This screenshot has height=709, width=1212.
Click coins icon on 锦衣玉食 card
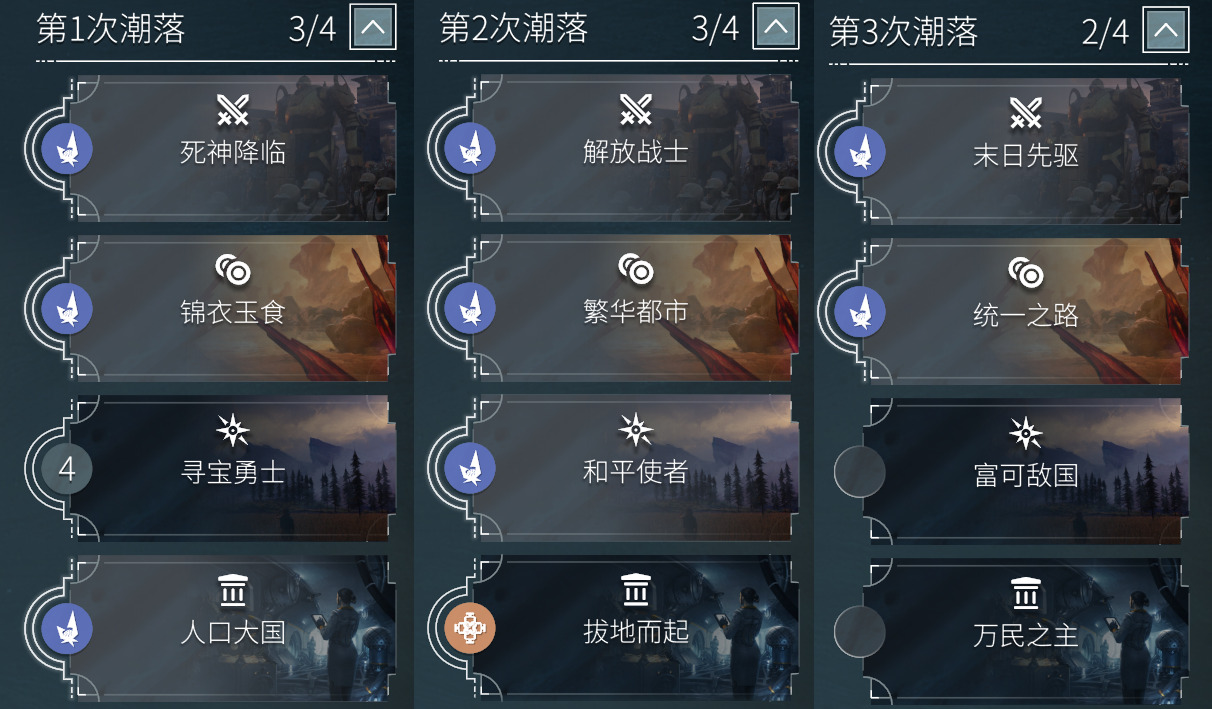(x=232, y=270)
